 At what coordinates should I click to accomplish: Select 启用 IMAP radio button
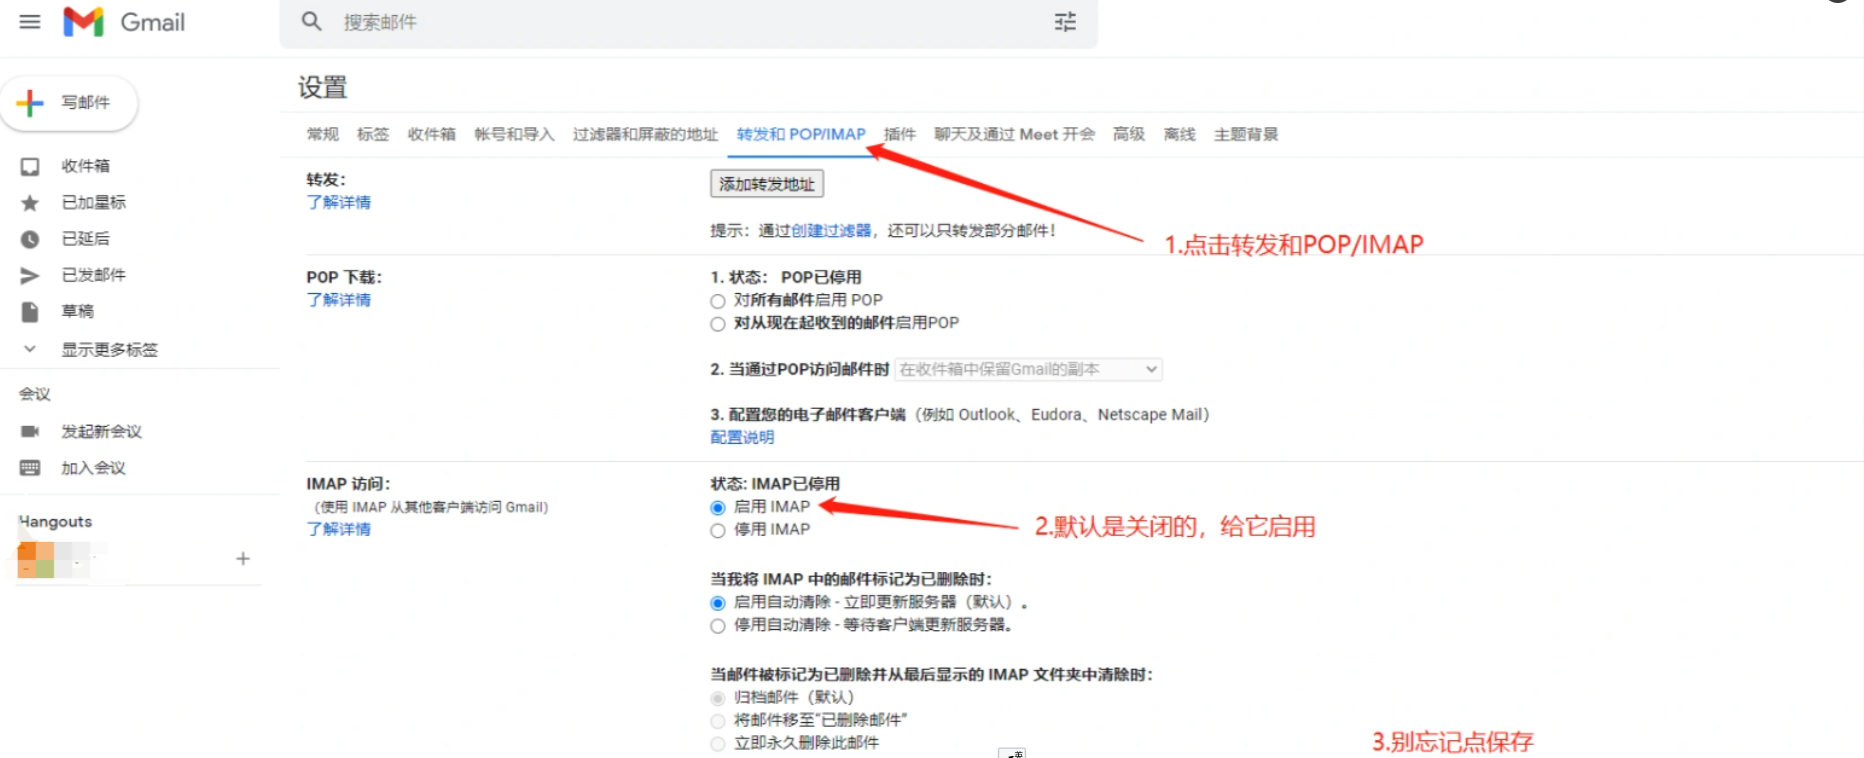coord(718,508)
